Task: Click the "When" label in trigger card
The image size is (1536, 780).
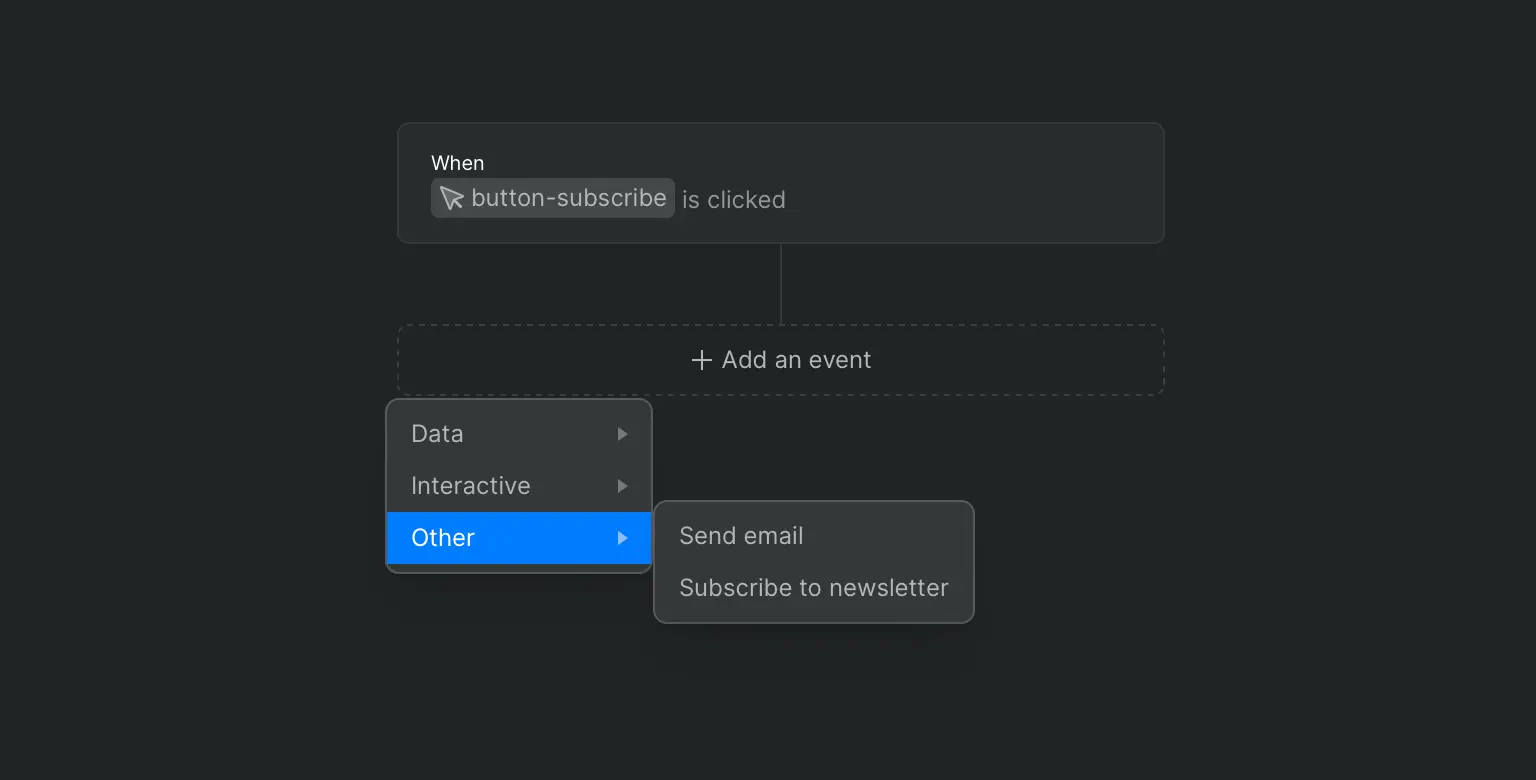Action: coord(458,163)
